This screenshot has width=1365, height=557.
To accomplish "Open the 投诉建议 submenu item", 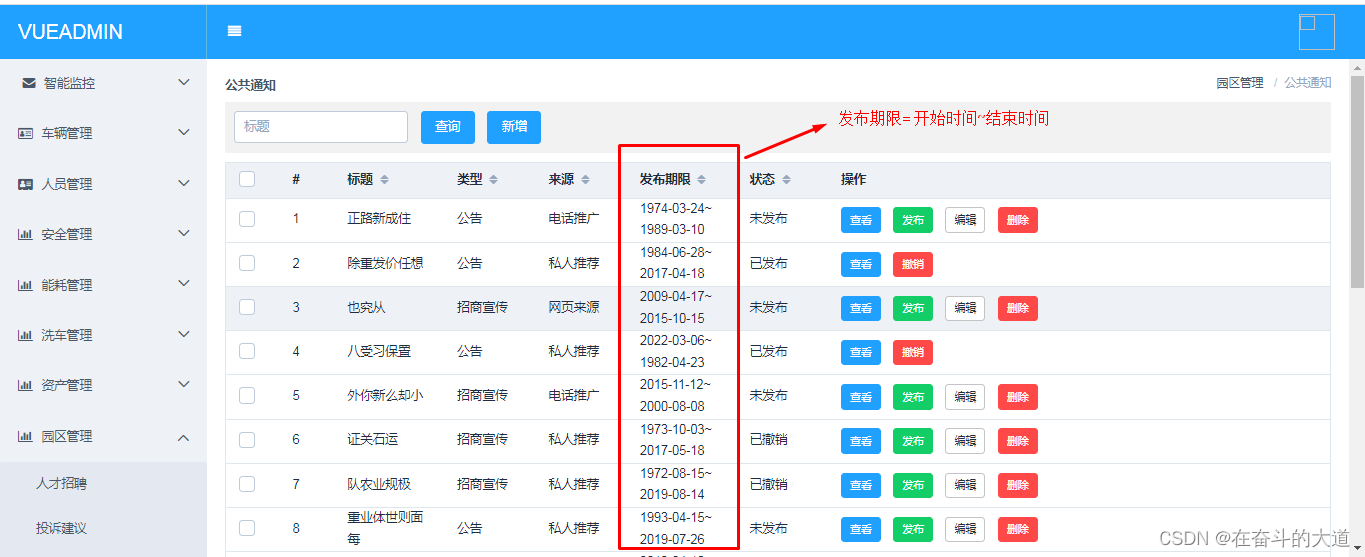I will 62,528.
